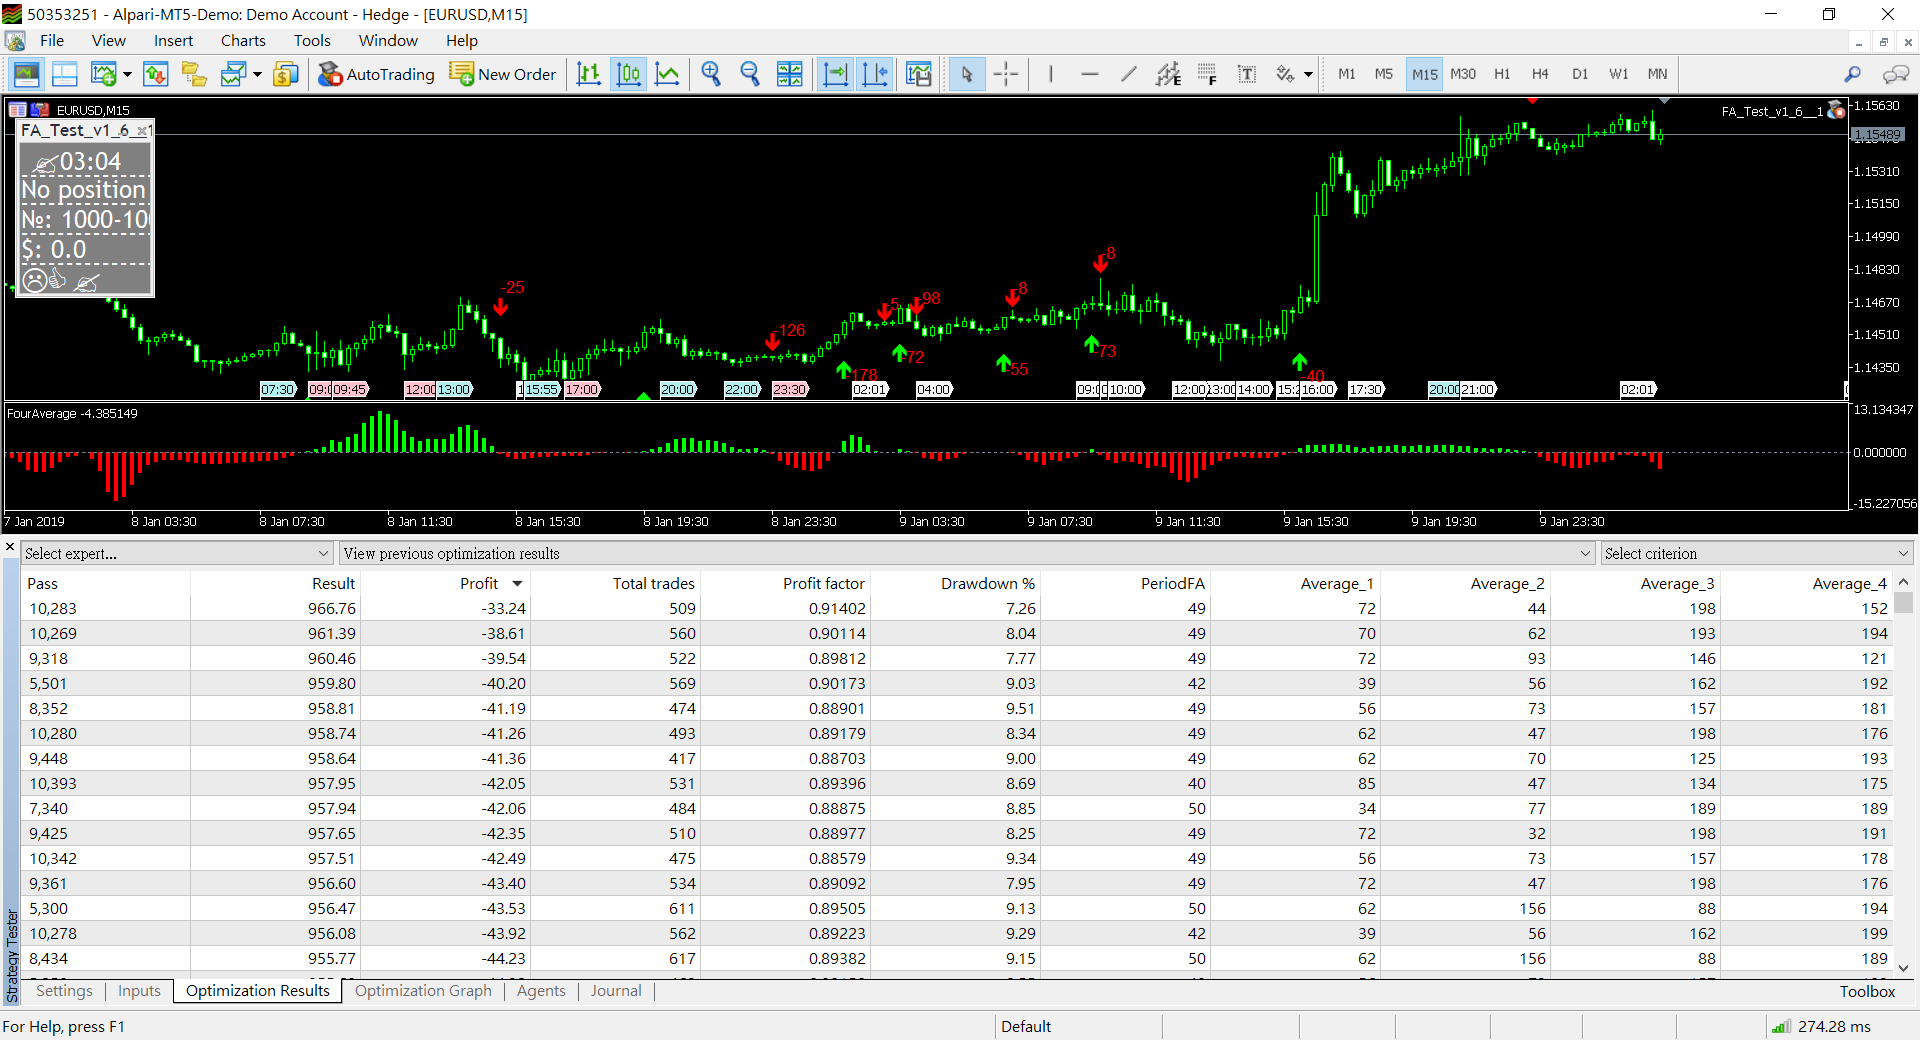This screenshot has width=1920, height=1040.
Task: Sort results by Profit factor column header
Action: (x=823, y=584)
